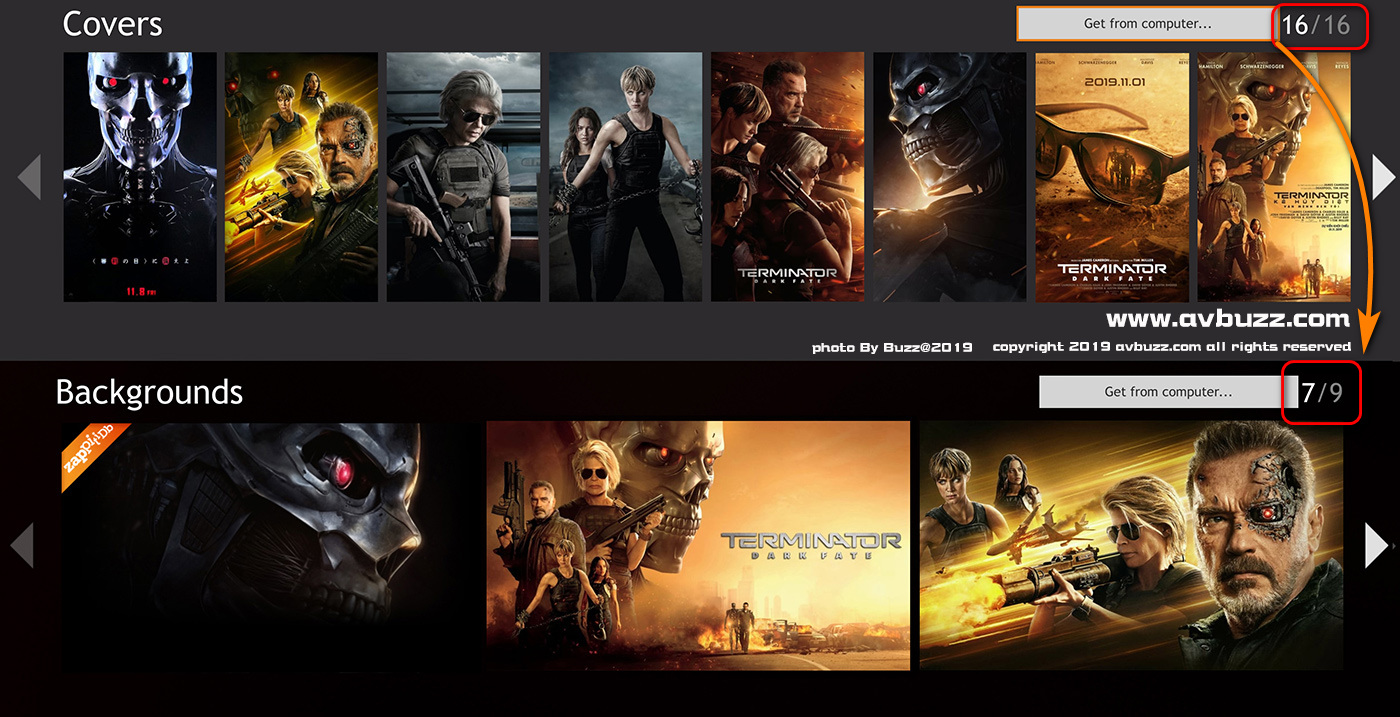Click the Covers right scroll arrow
The width and height of the screenshot is (1400, 717).
[x=1383, y=177]
